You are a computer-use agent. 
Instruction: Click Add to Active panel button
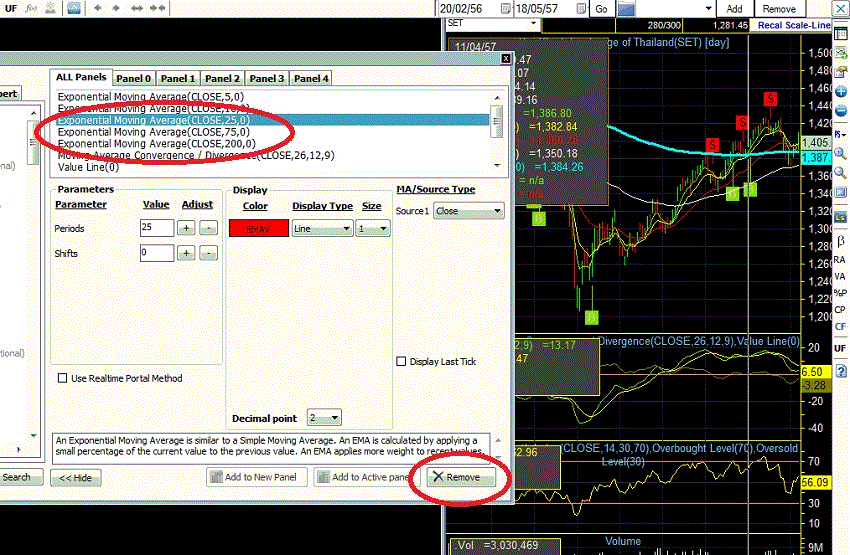click(x=366, y=477)
